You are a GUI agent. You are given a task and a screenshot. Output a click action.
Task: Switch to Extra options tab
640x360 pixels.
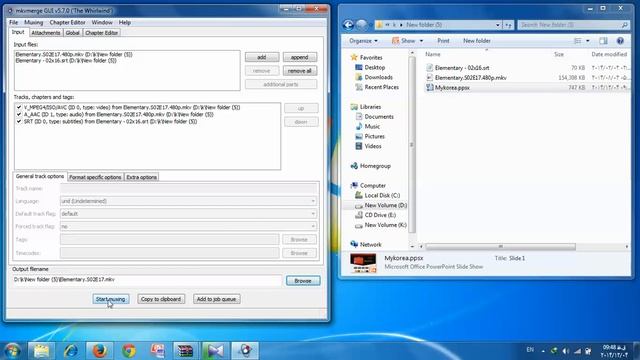(x=141, y=177)
